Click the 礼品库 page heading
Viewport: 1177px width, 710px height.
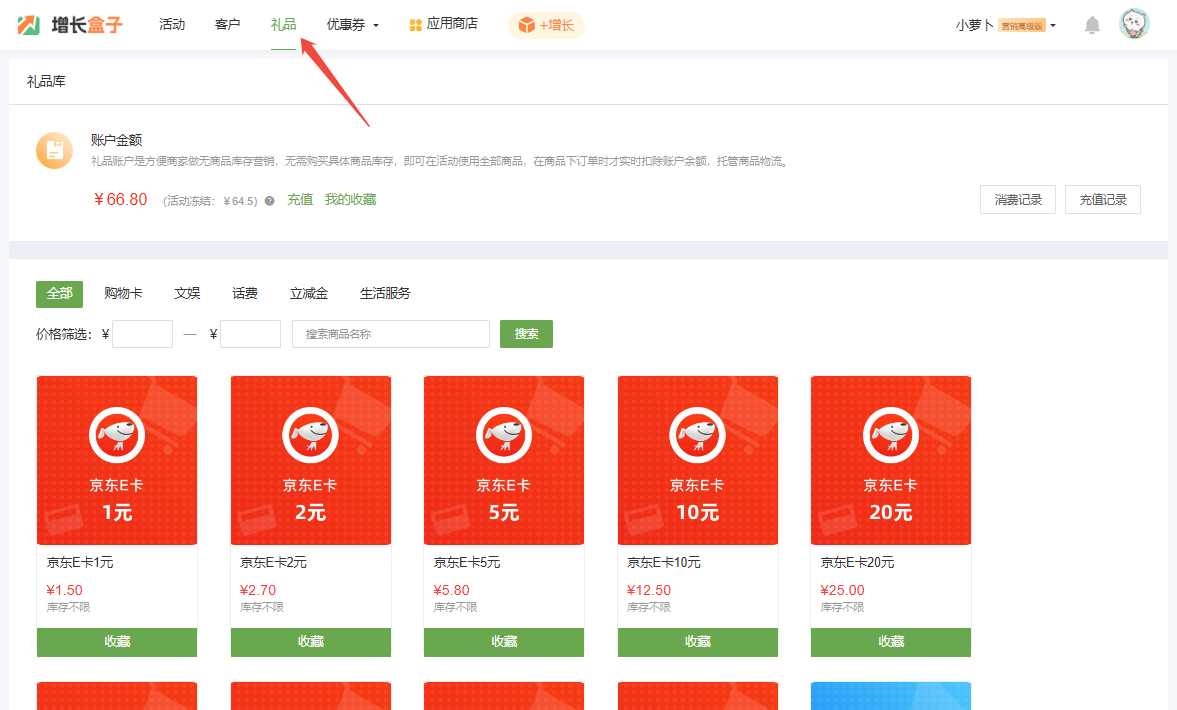coord(46,82)
